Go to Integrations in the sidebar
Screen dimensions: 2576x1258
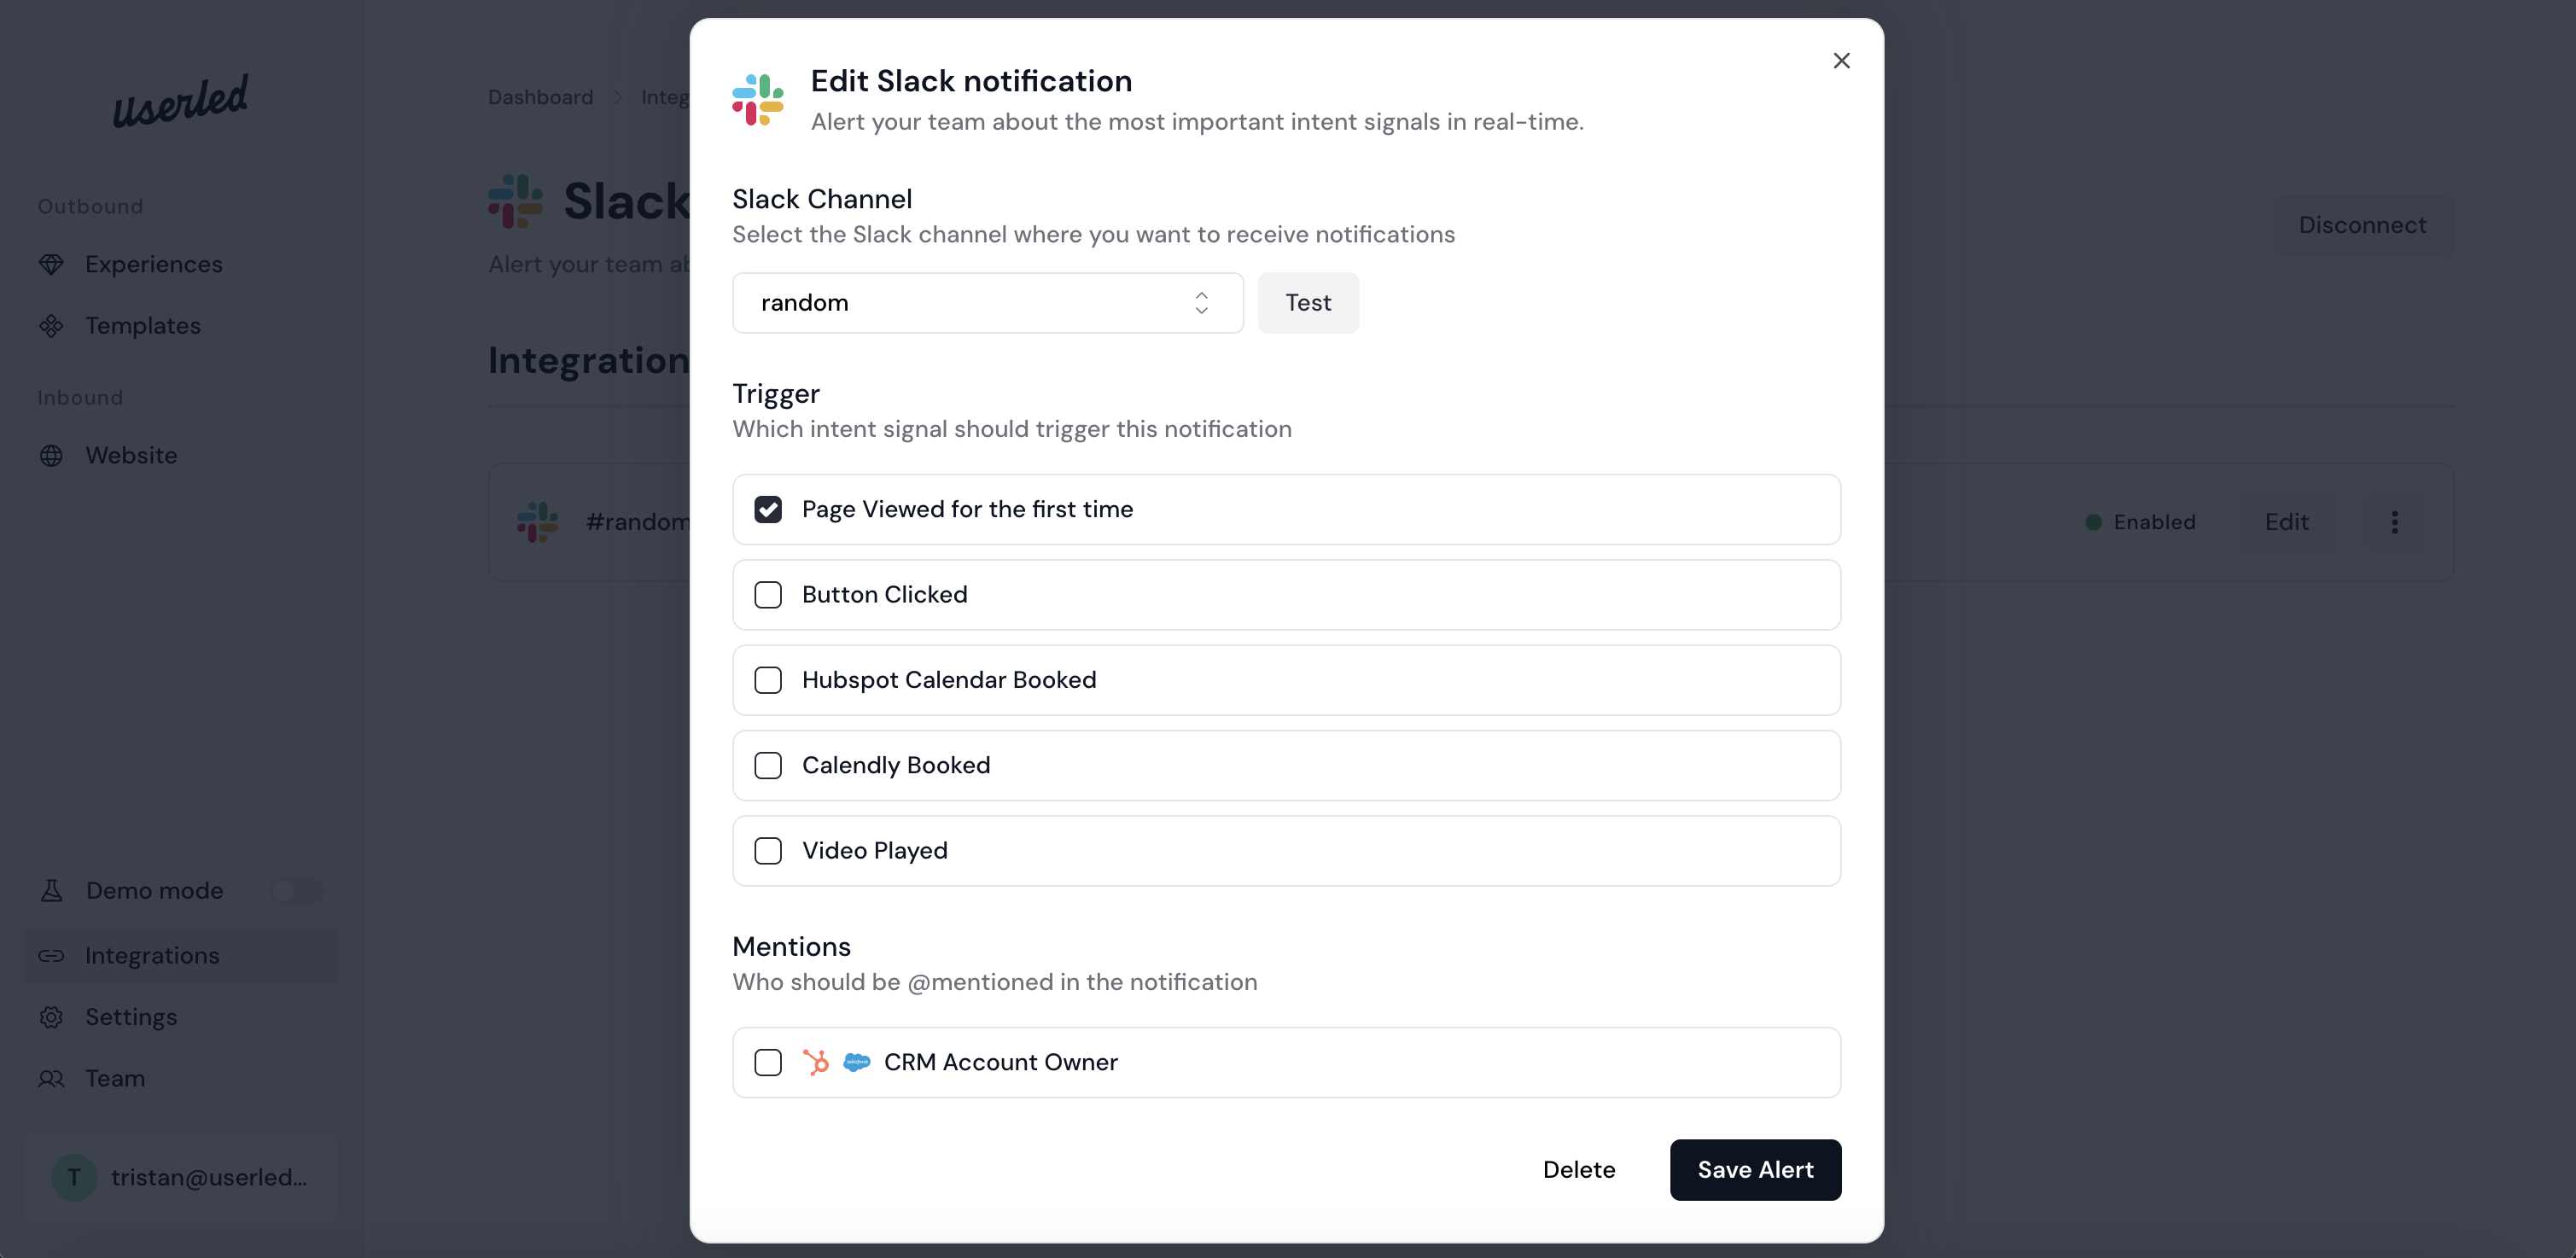(151, 956)
